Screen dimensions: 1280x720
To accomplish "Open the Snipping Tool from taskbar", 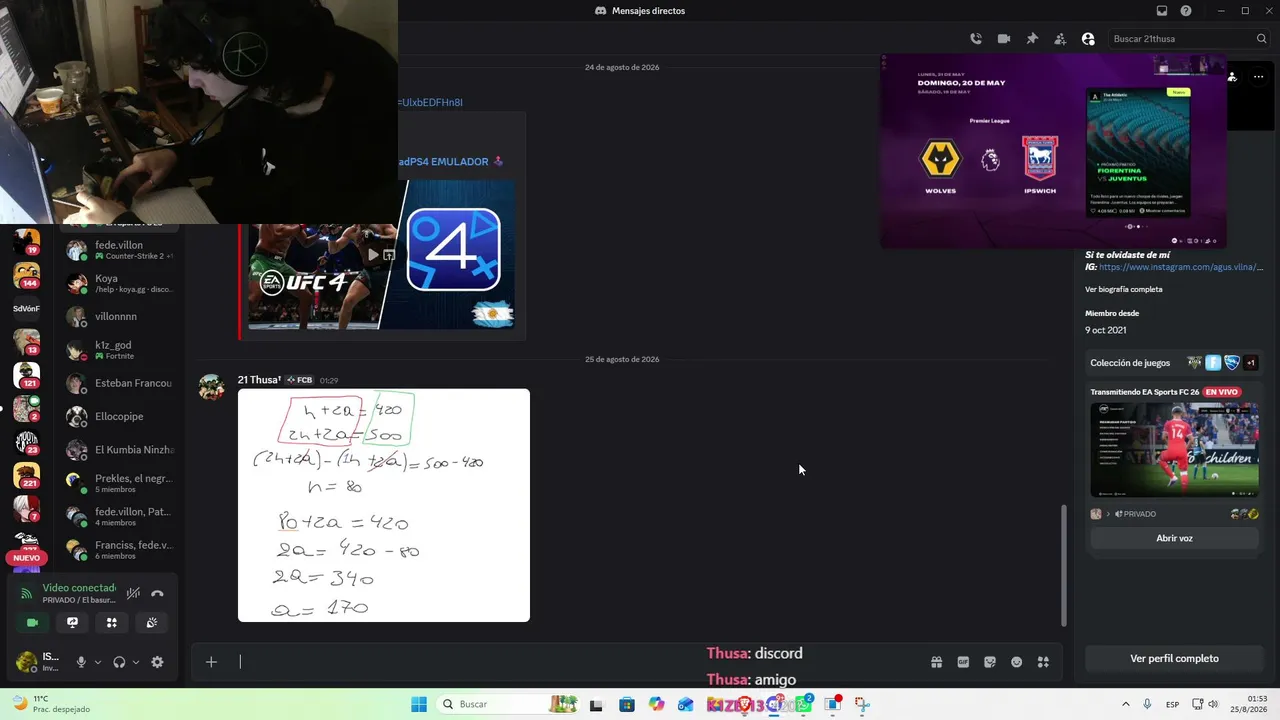I will (x=862, y=704).
